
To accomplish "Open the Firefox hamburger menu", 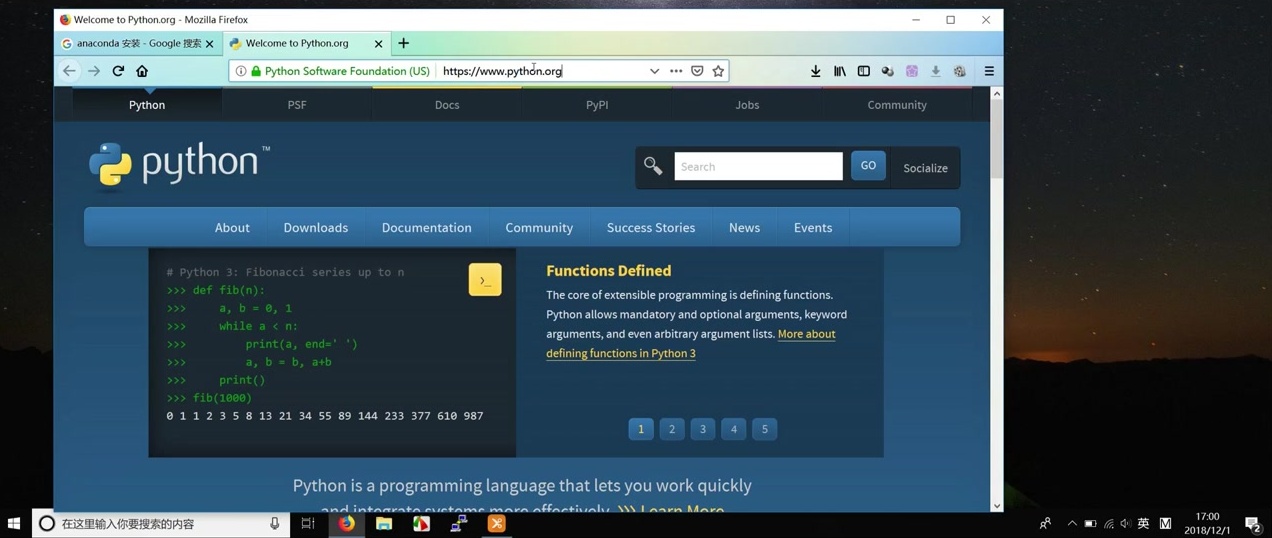I will [x=989, y=71].
